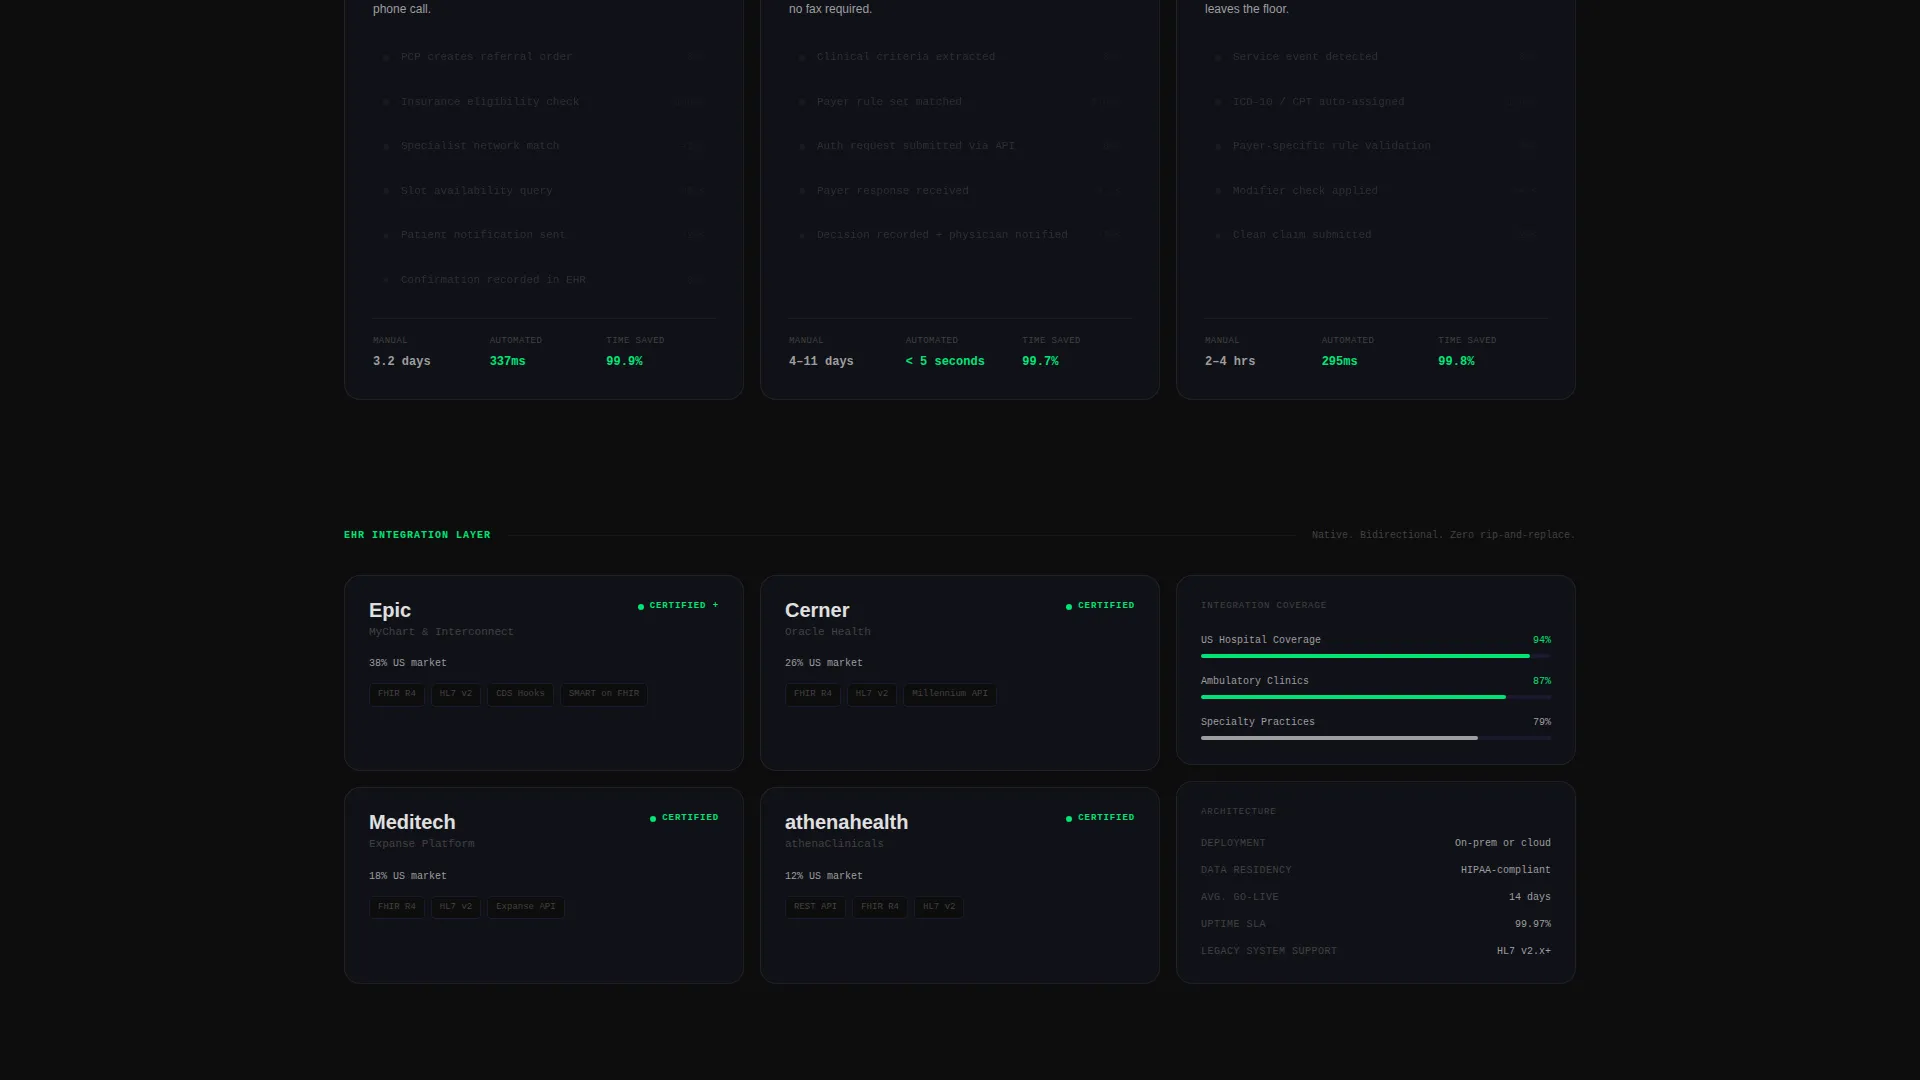Click the '< 5 seconds' automated time
Screen dimensions: 1920x1080
(945, 362)
